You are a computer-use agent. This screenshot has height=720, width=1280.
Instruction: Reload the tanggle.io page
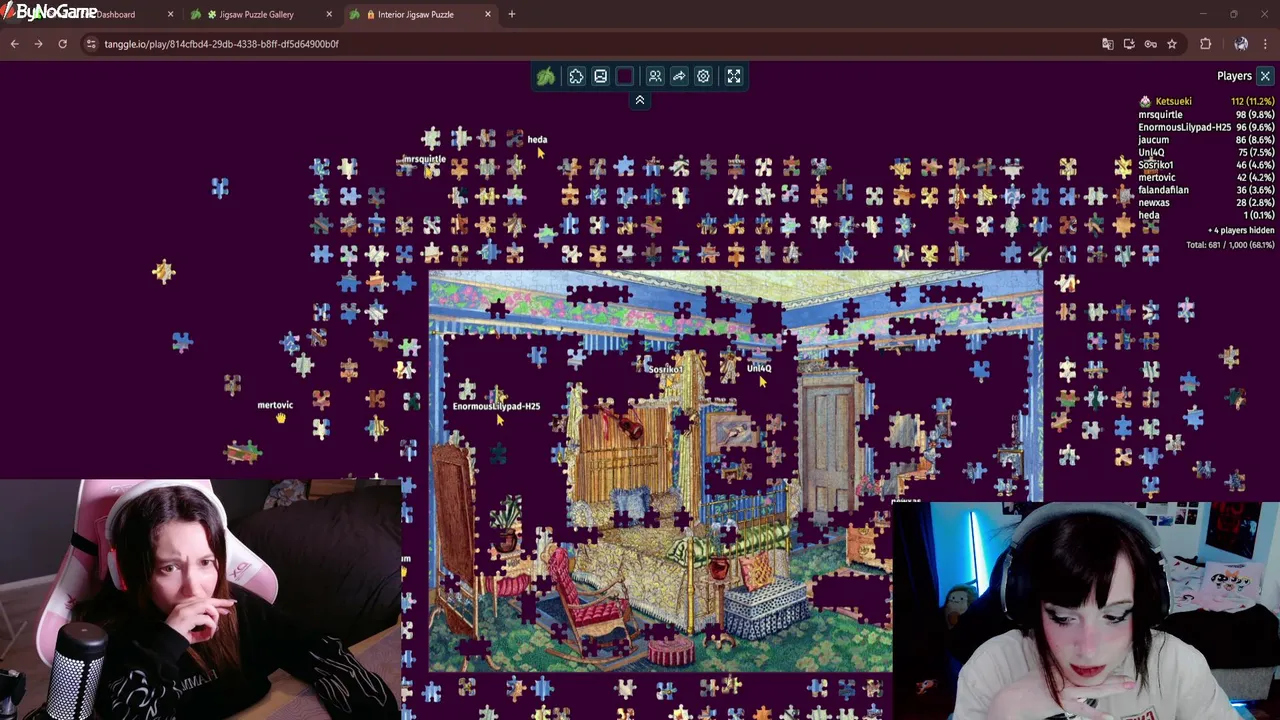pos(62,44)
